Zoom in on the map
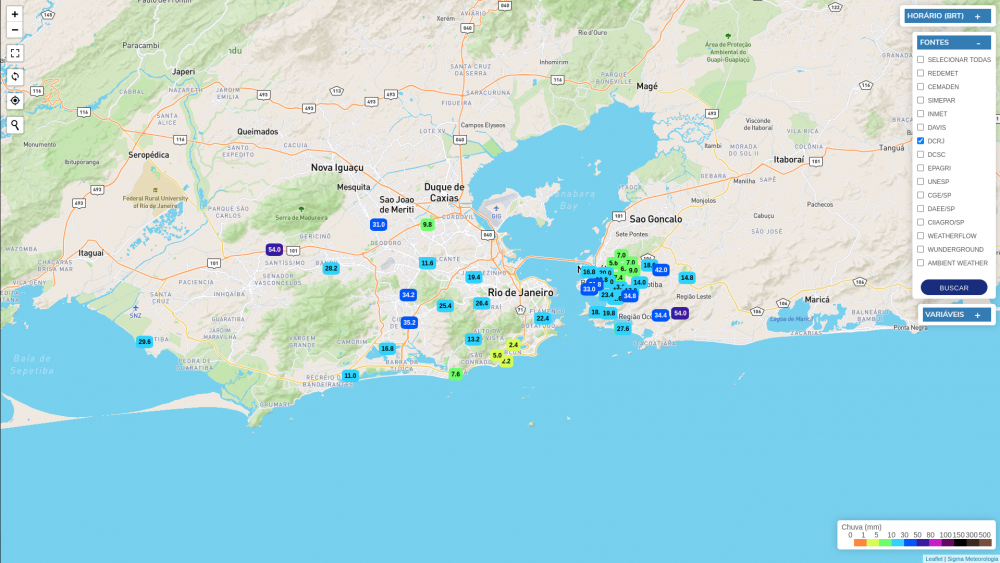Screen dimensions: 1000x563 pos(15,14)
